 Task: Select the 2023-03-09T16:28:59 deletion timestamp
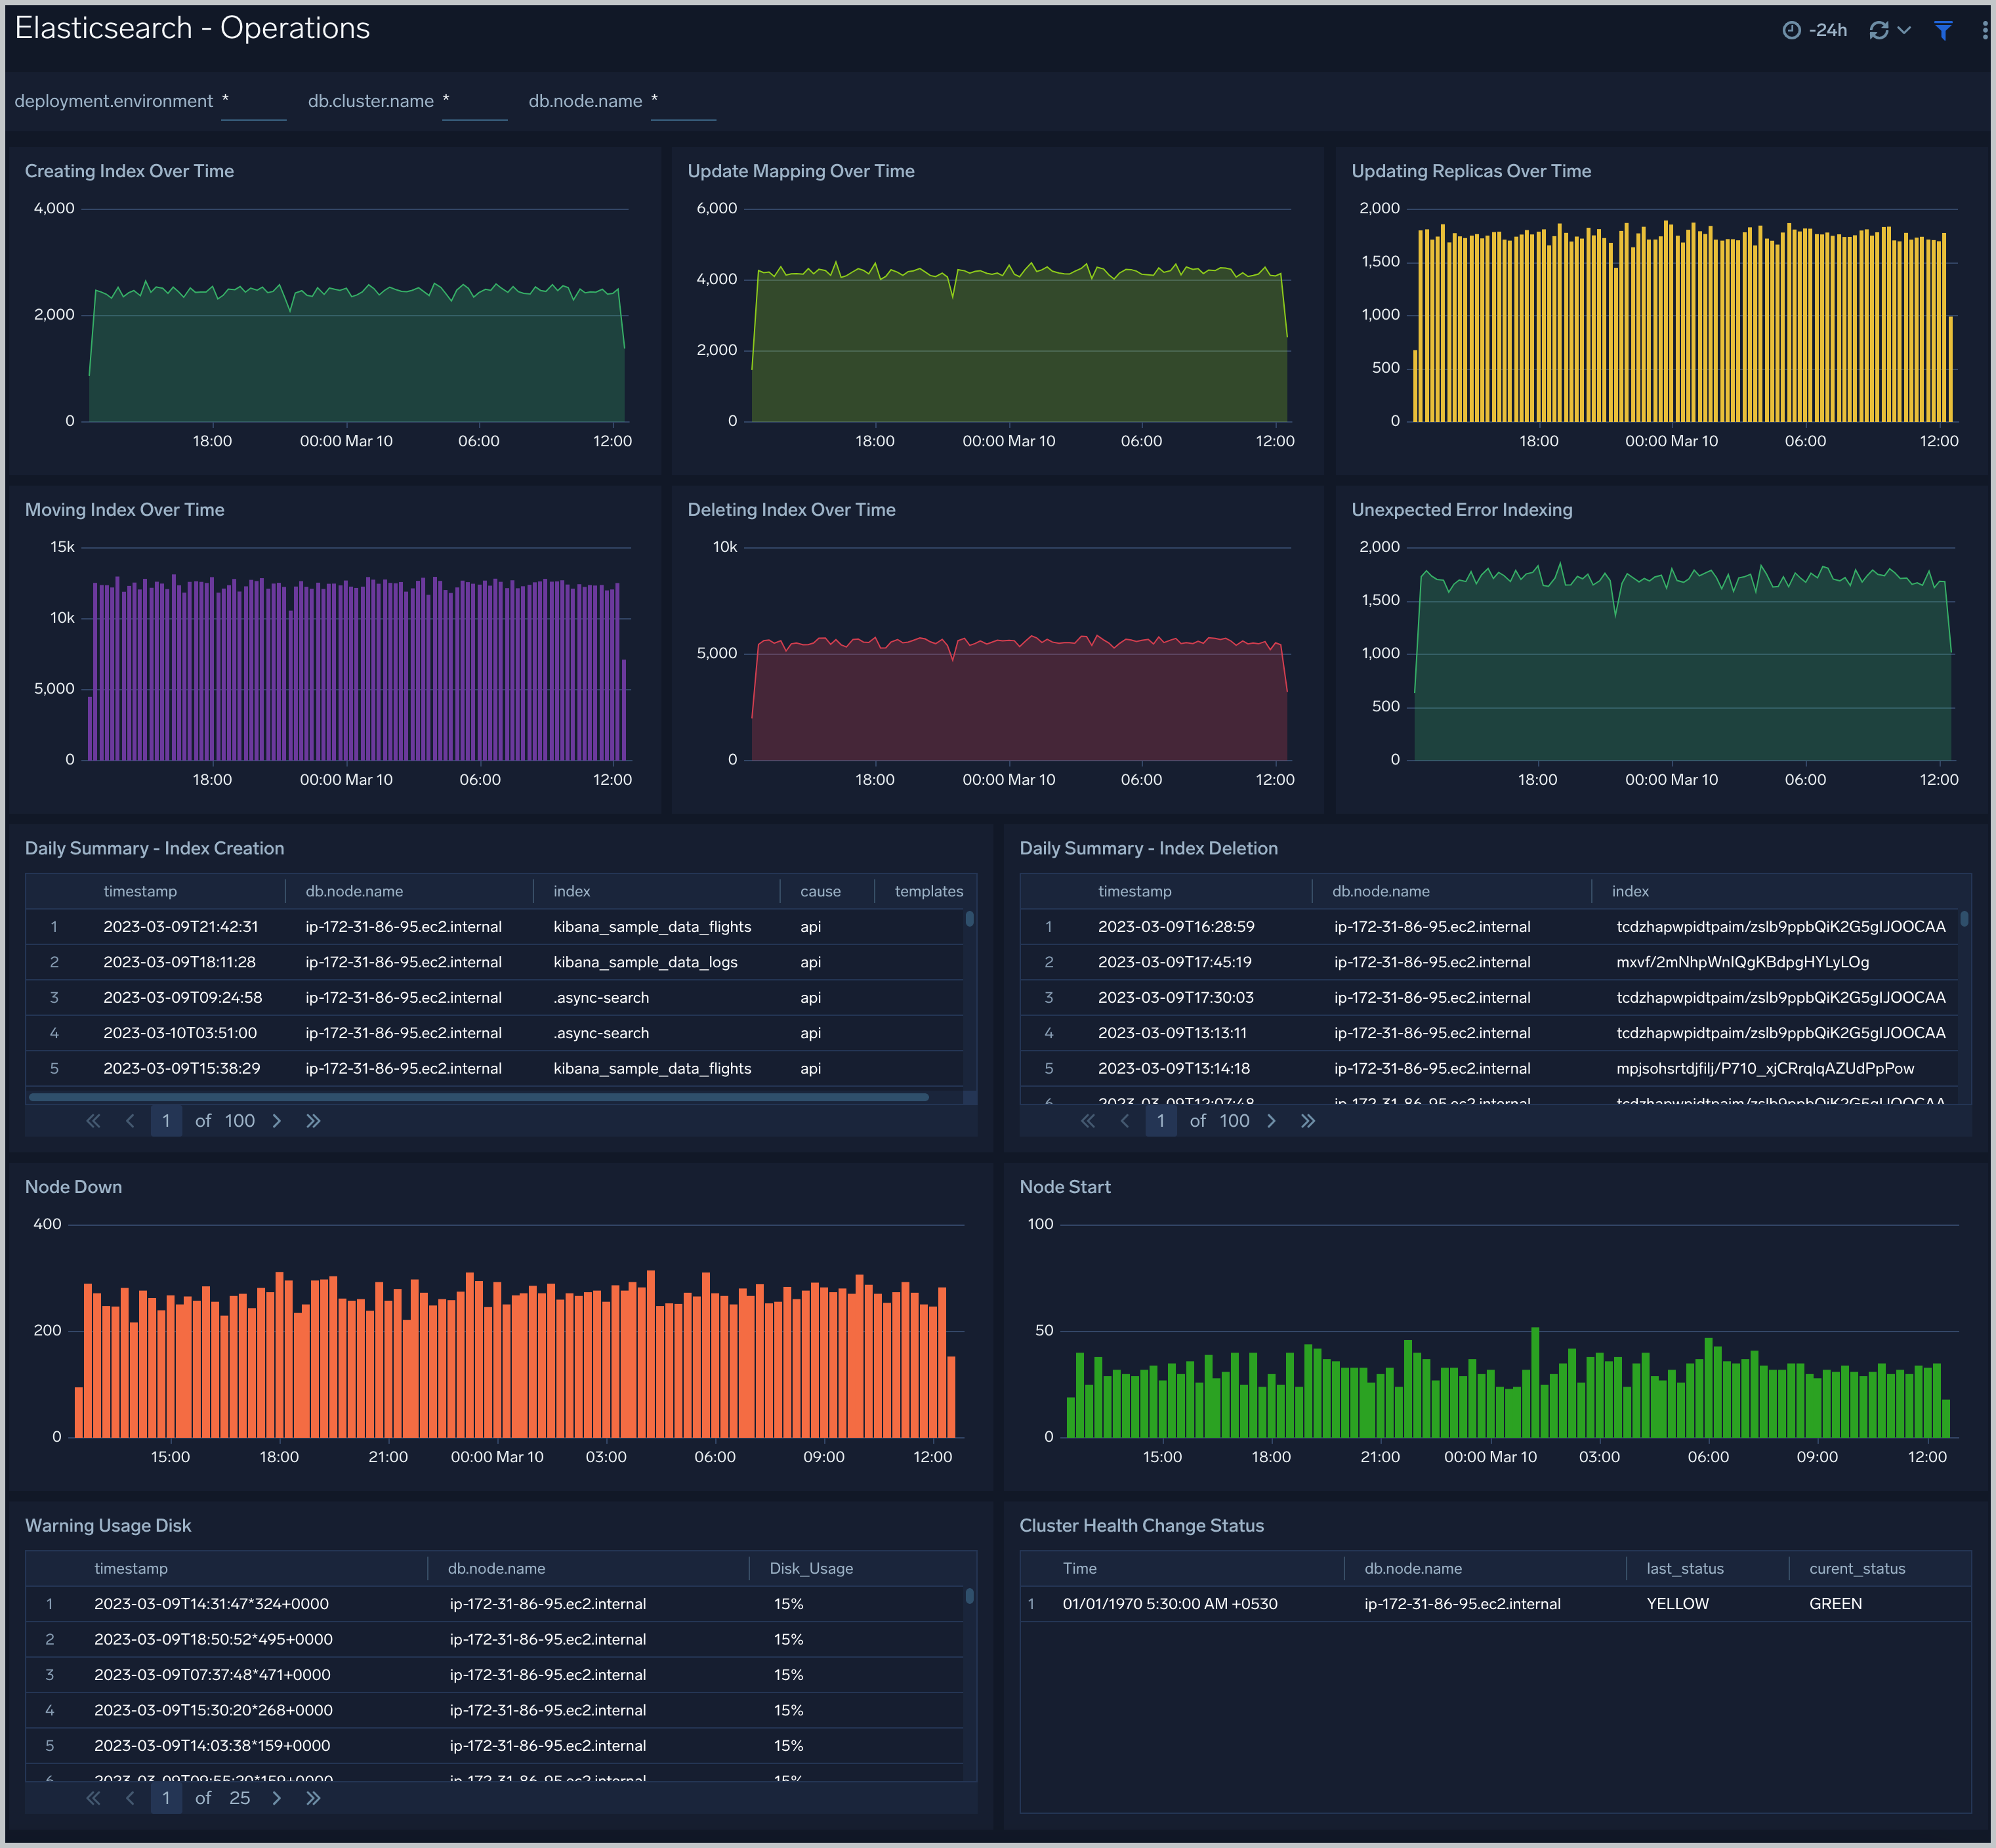(x=1176, y=927)
